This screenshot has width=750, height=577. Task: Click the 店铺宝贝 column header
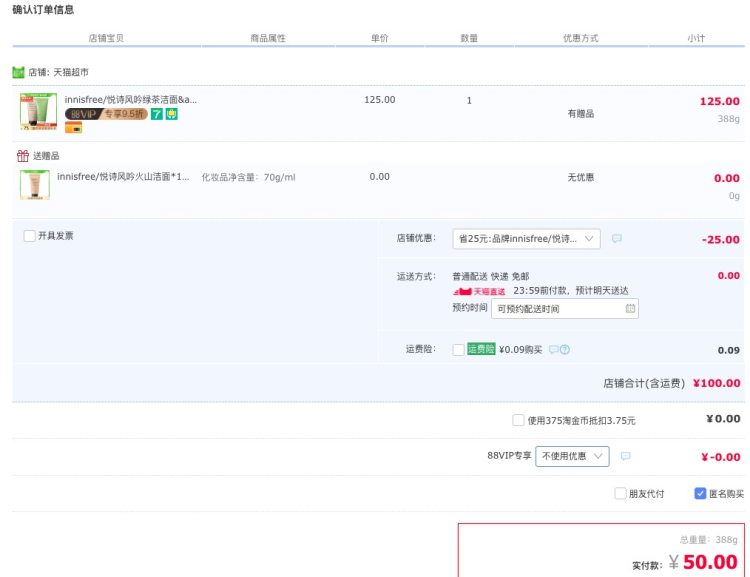click(x=106, y=38)
